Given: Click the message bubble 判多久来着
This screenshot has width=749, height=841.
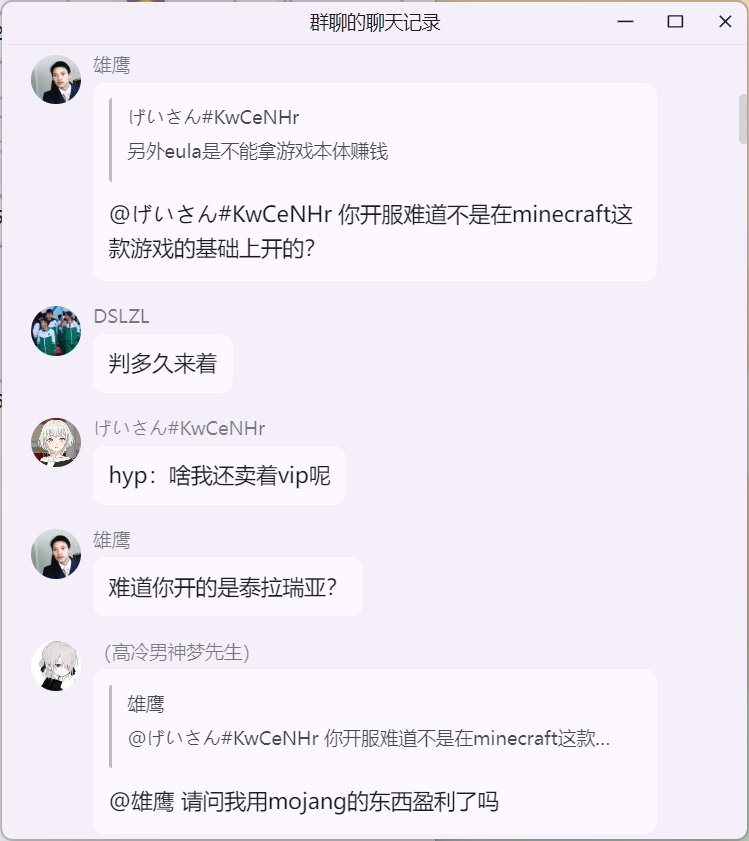Looking at the screenshot, I should (163, 363).
